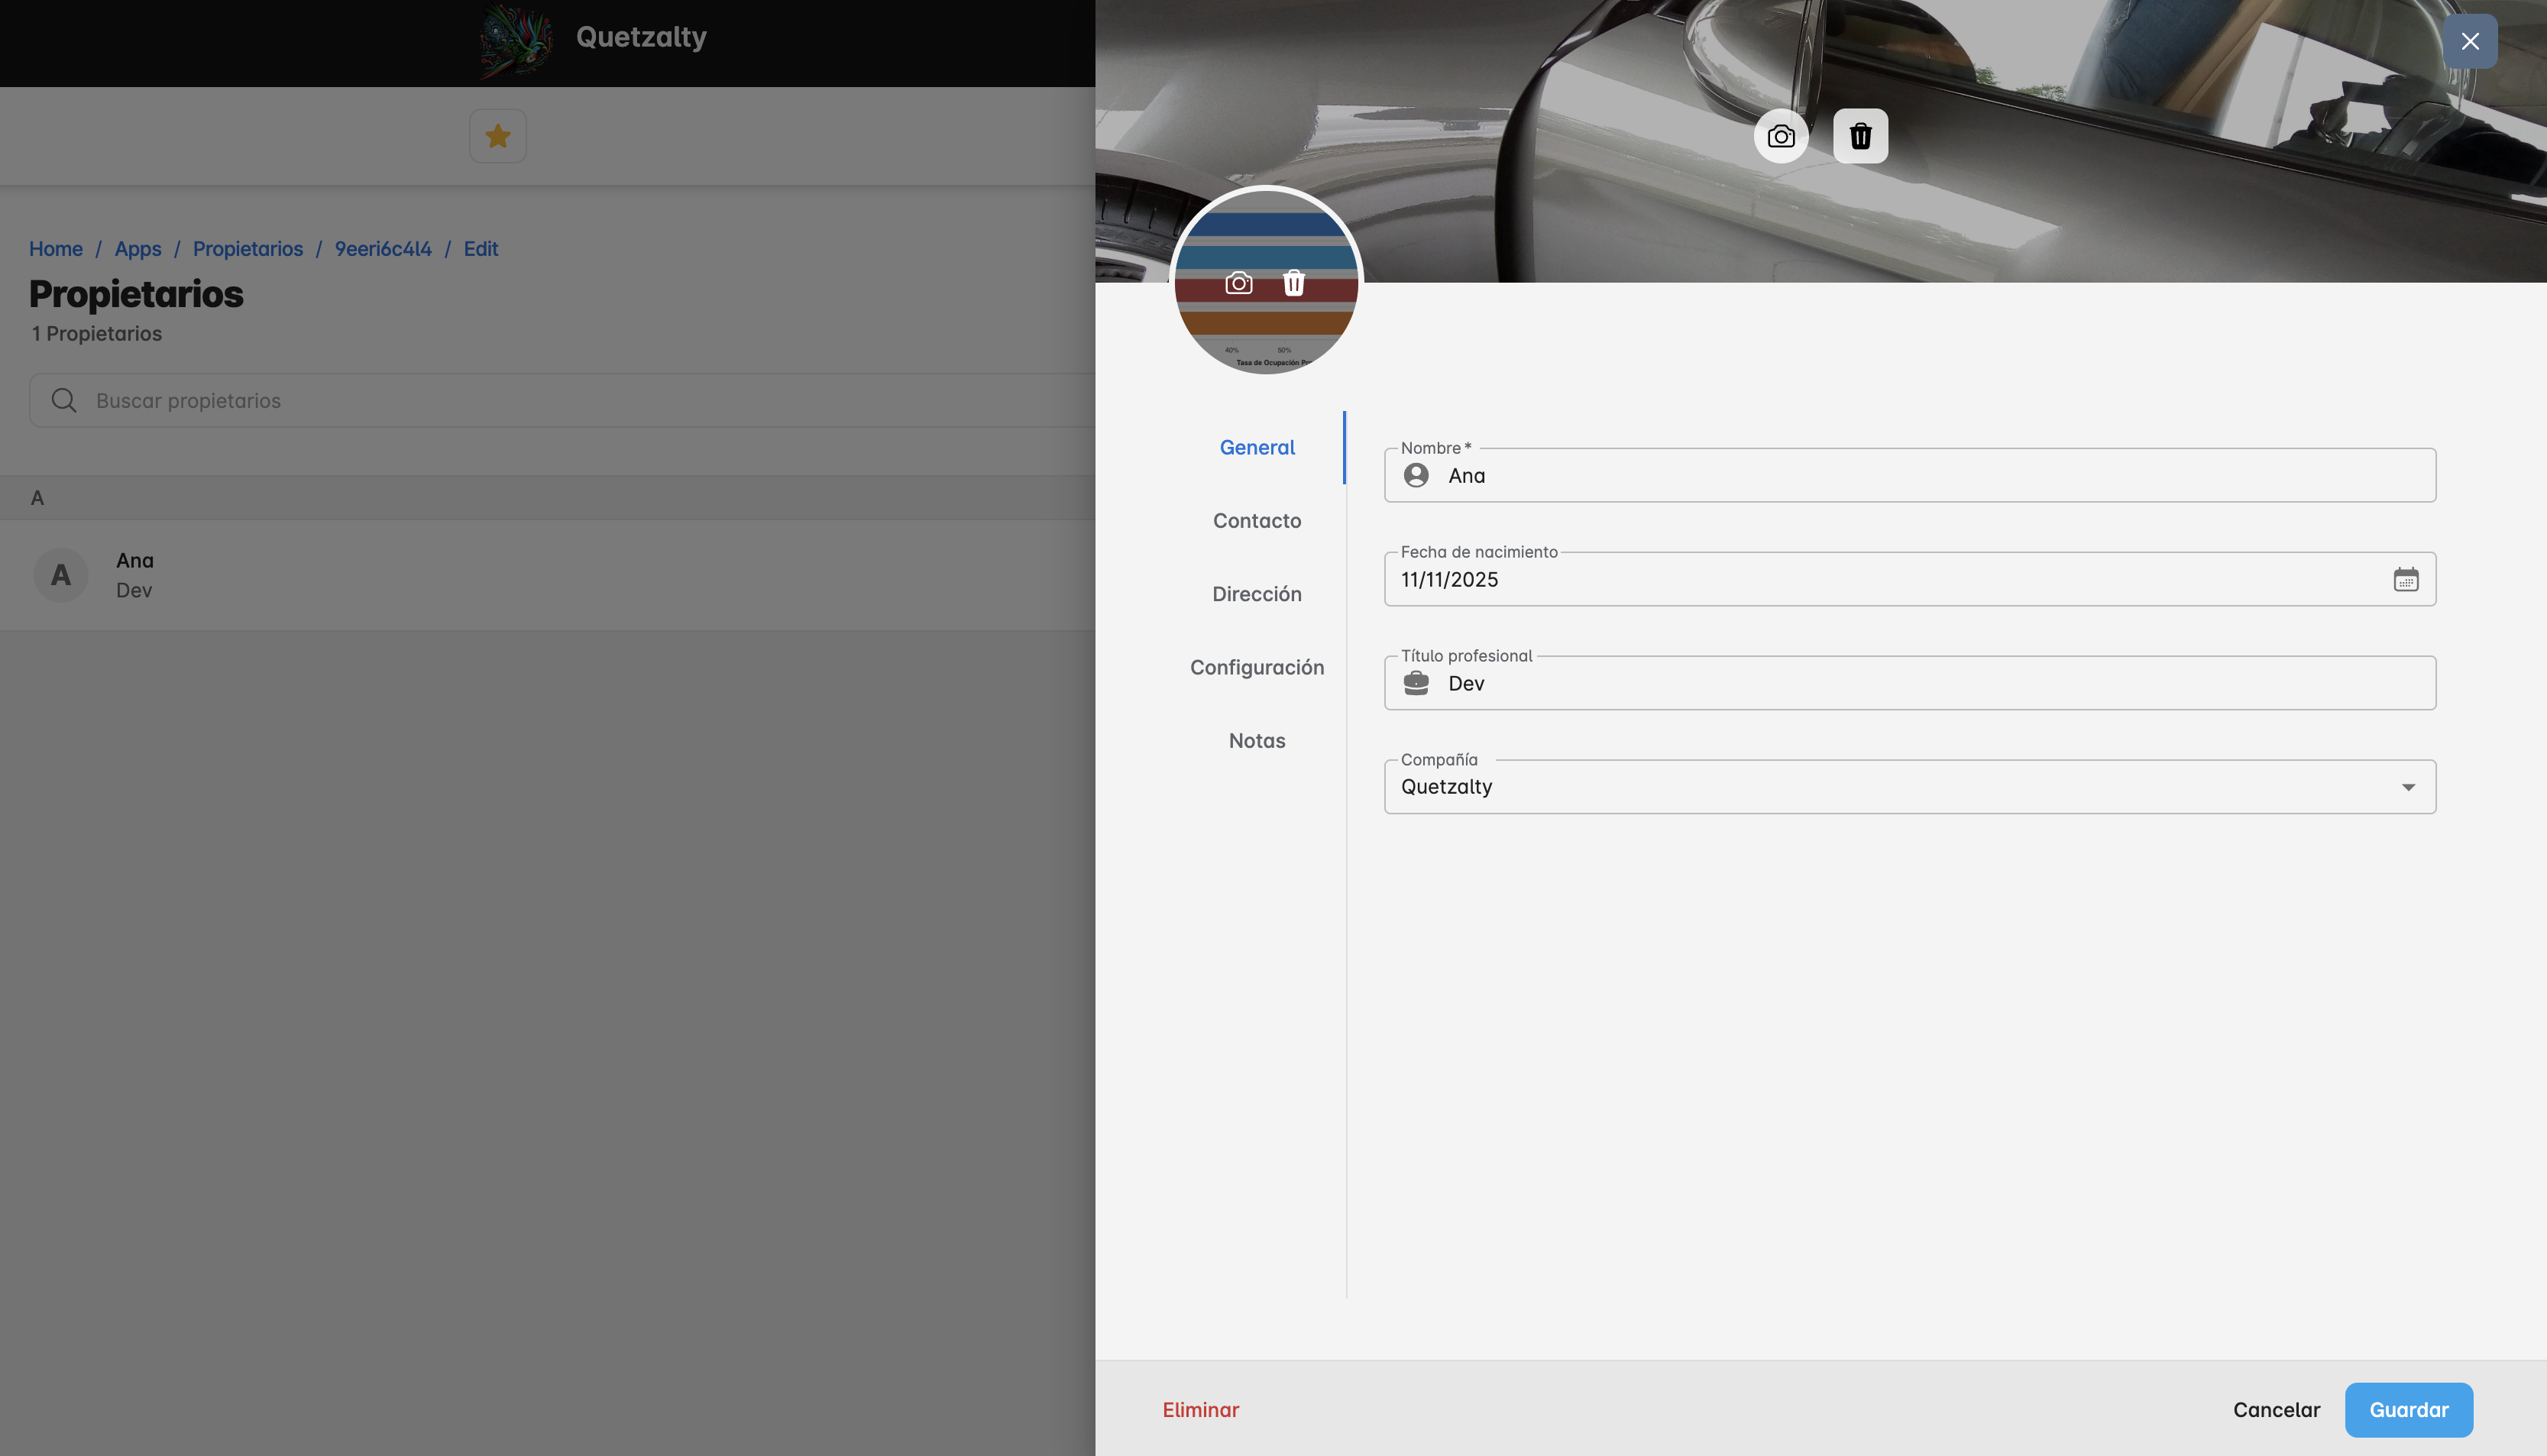Click the Cancelar button
This screenshot has width=2547, height=1456.
2276,1409
